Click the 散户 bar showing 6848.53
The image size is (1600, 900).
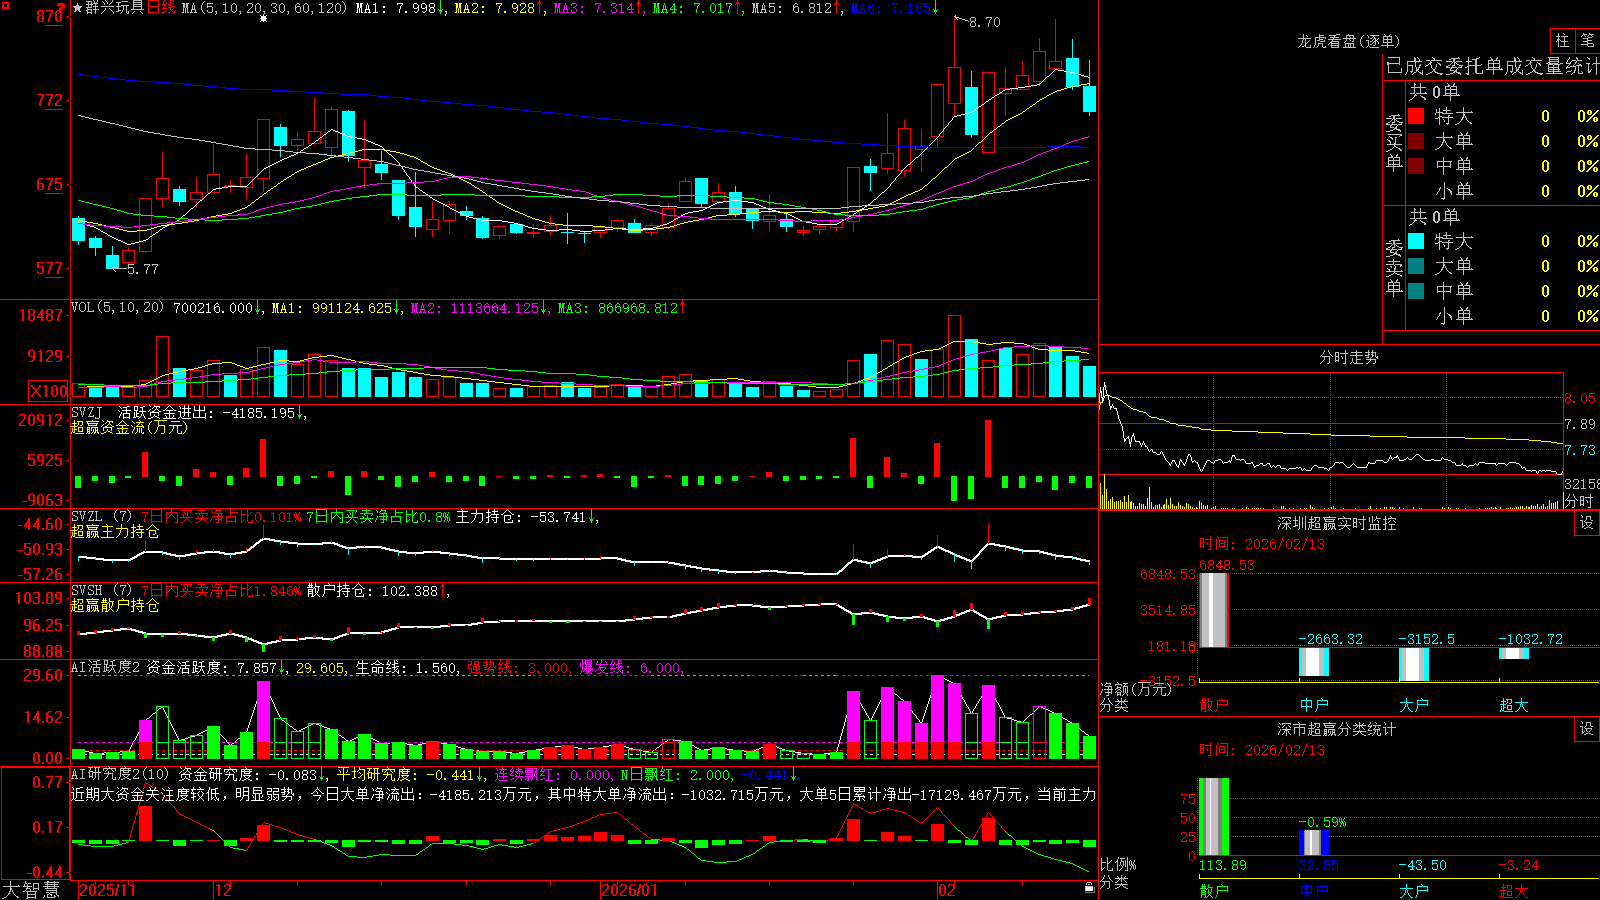1214,610
